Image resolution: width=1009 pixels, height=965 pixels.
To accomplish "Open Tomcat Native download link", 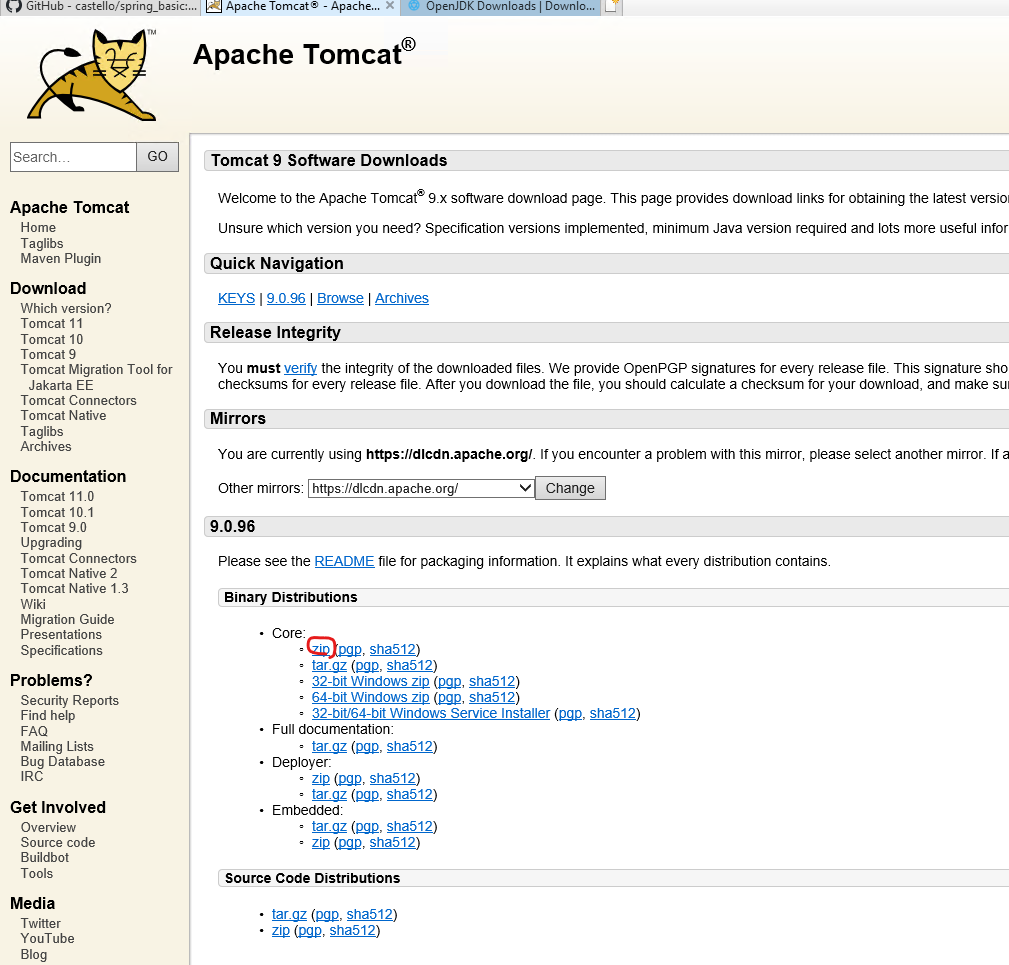I will [63, 416].
